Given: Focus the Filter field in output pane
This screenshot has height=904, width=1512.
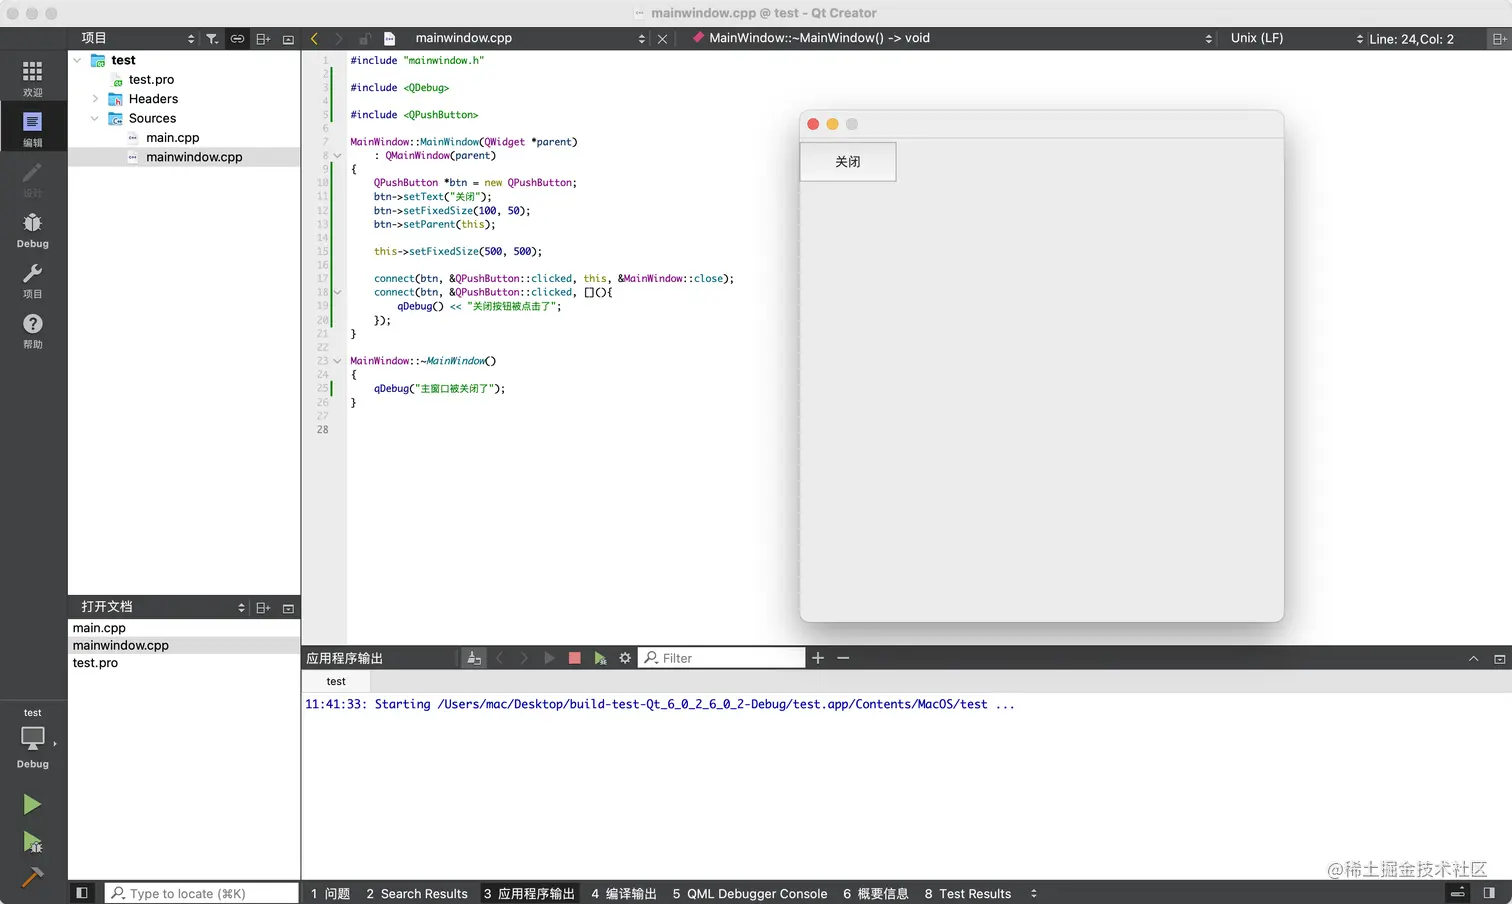Looking at the screenshot, I should click(x=722, y=658).
